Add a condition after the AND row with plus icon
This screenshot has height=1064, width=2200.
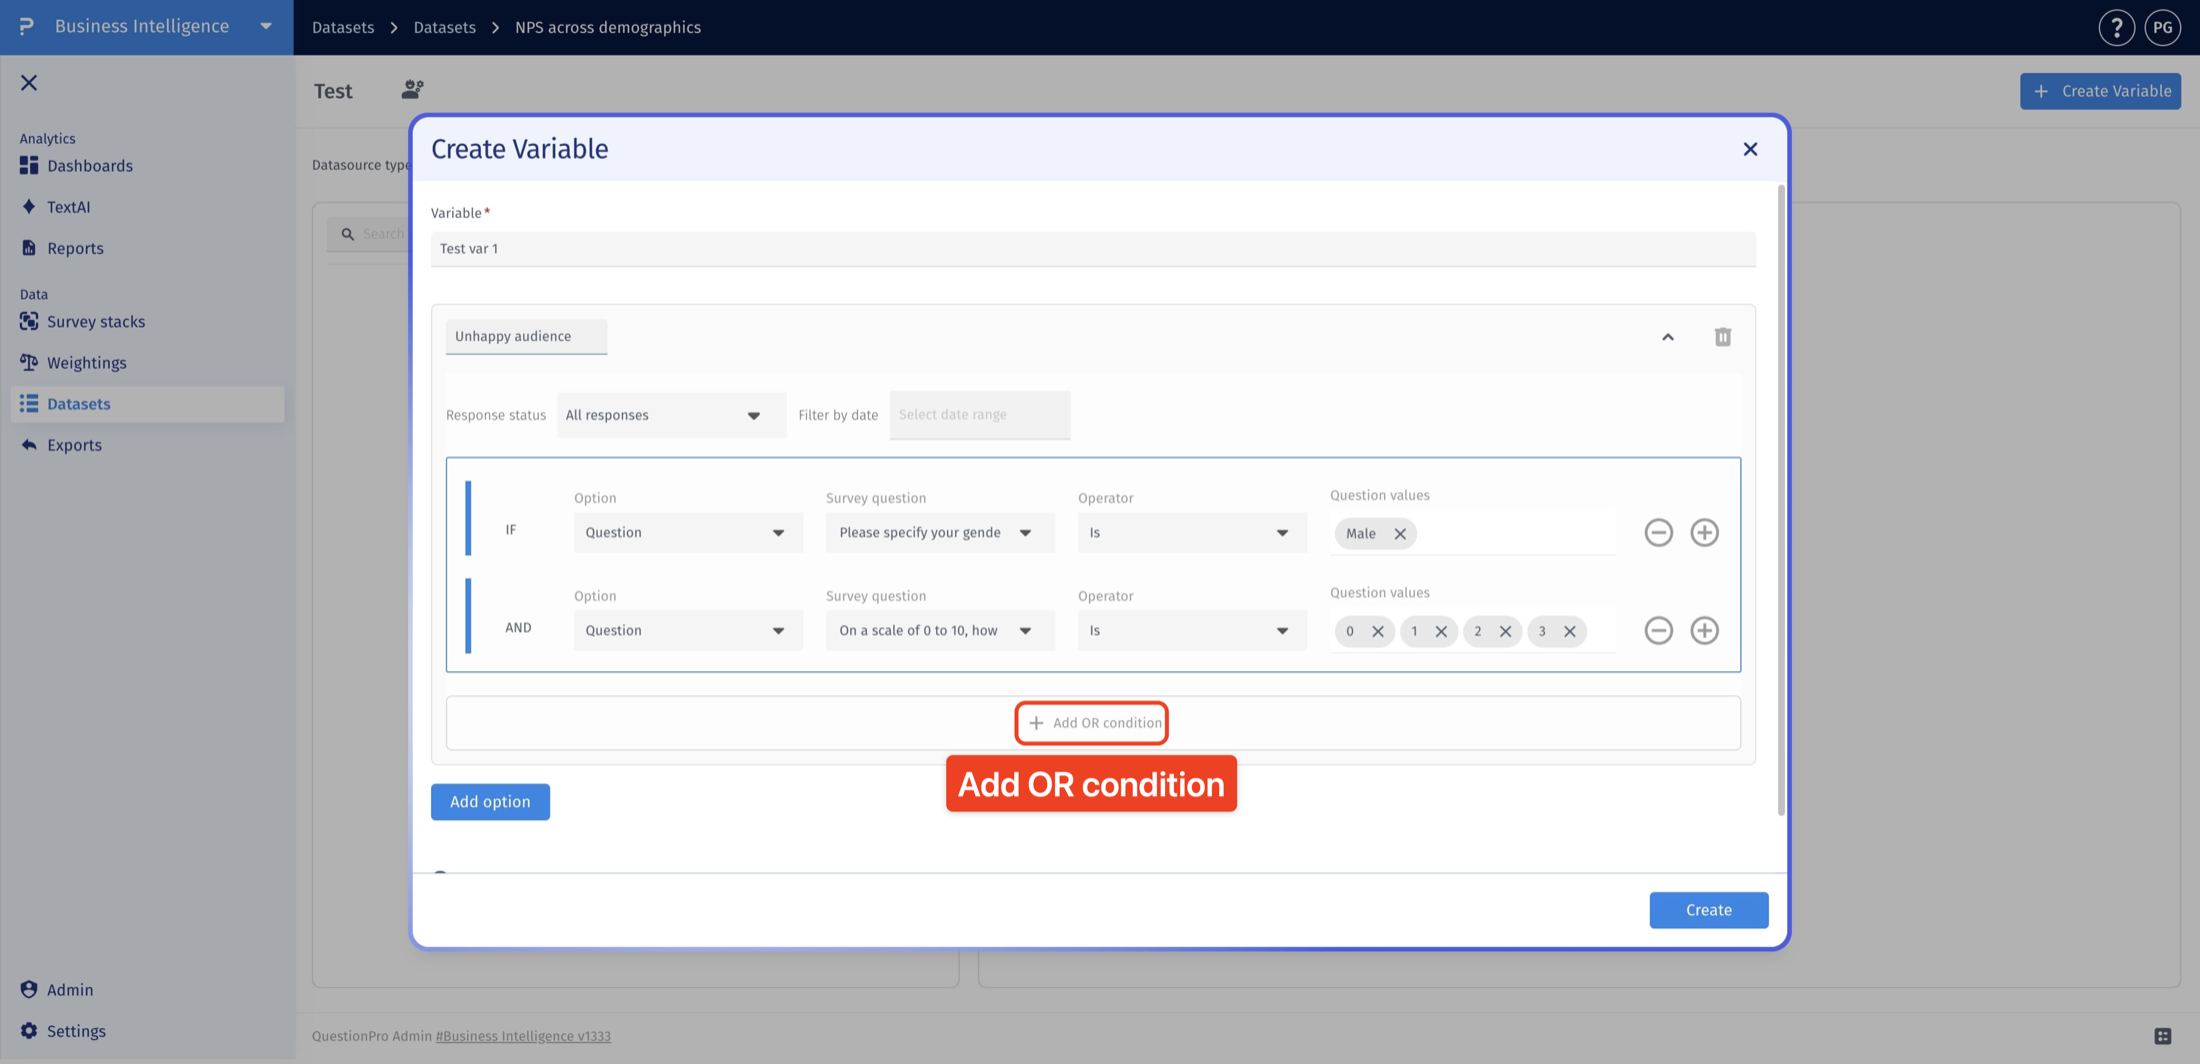click(x=1704, y=630)
